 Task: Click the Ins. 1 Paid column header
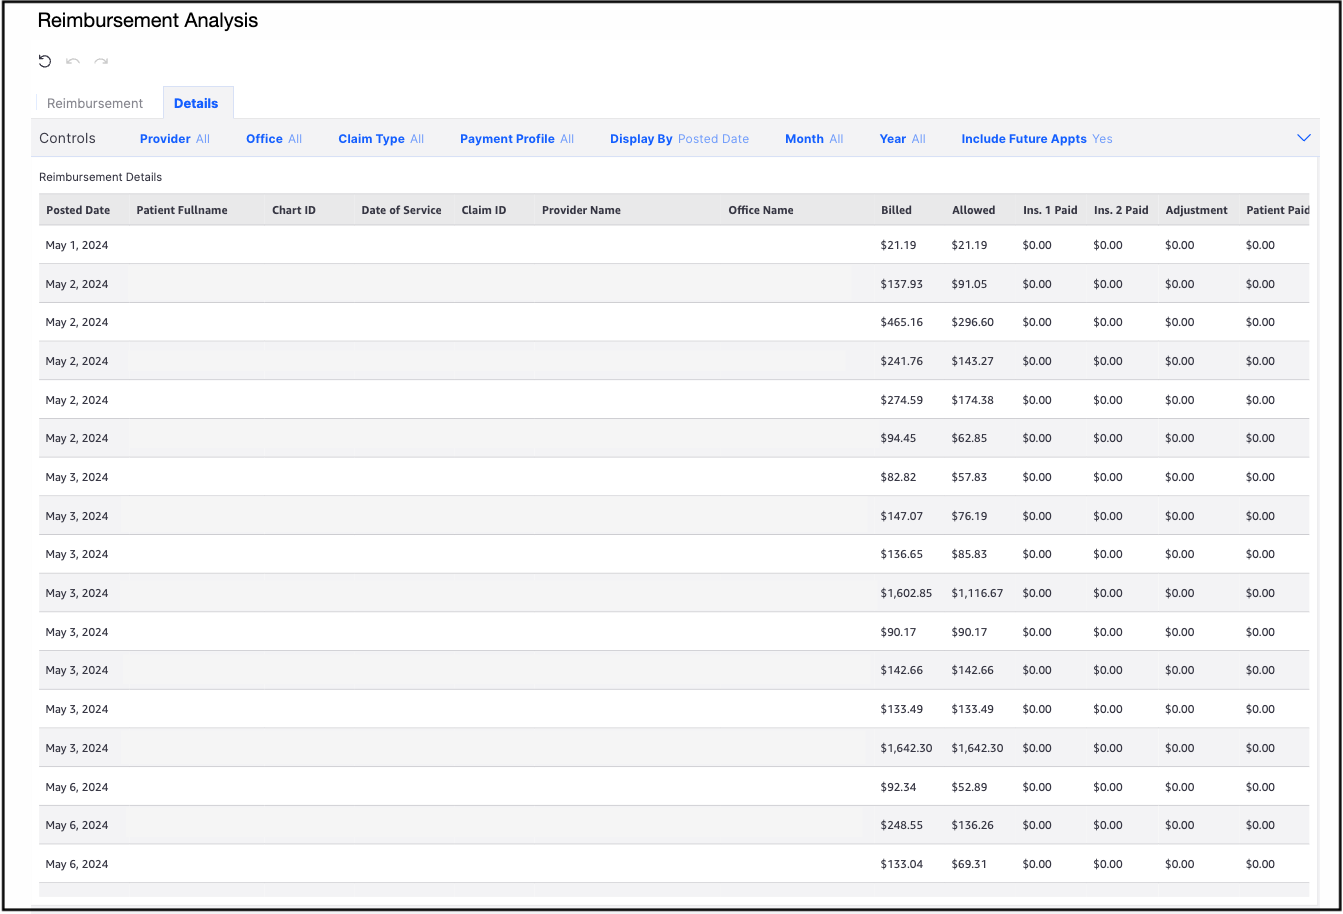click(1050, 210)
